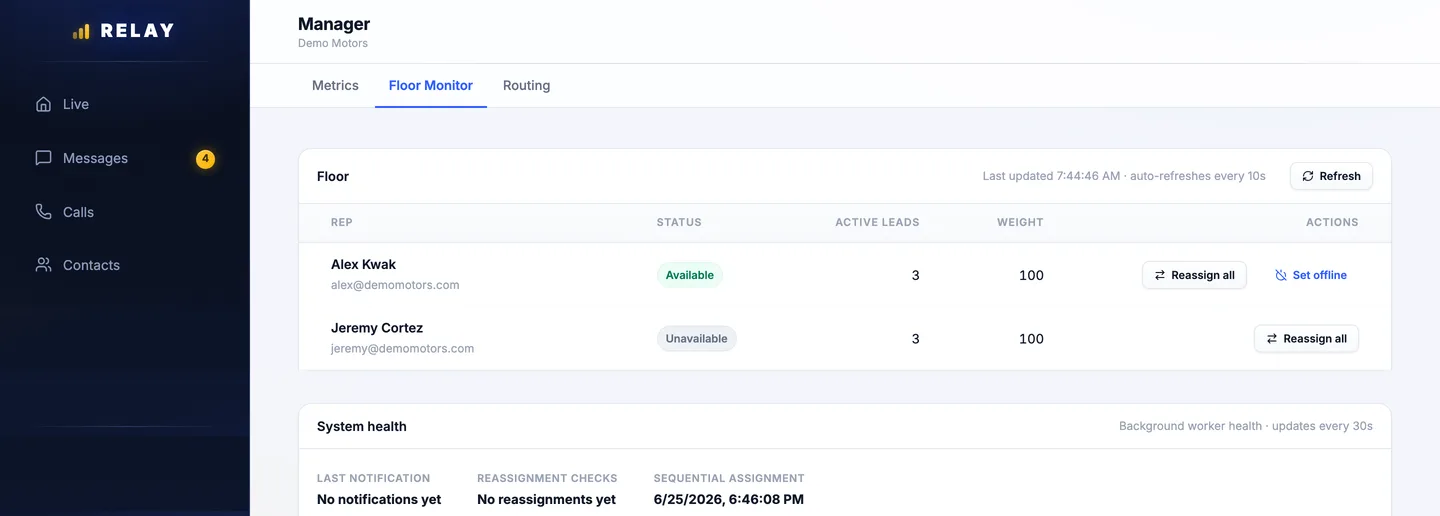Click Background worker health updates text
The height and width of the screenshot is (516, 1440).
[x=1246, y=426]
